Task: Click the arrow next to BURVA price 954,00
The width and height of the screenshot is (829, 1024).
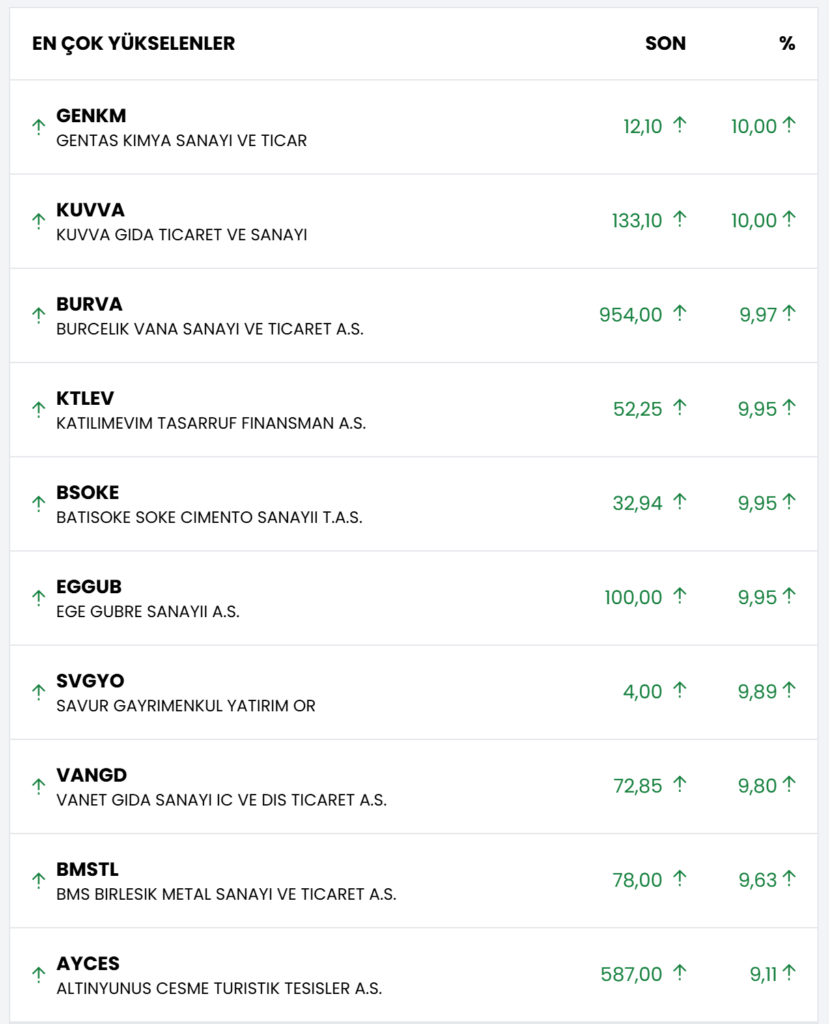Action: (680, 314)
